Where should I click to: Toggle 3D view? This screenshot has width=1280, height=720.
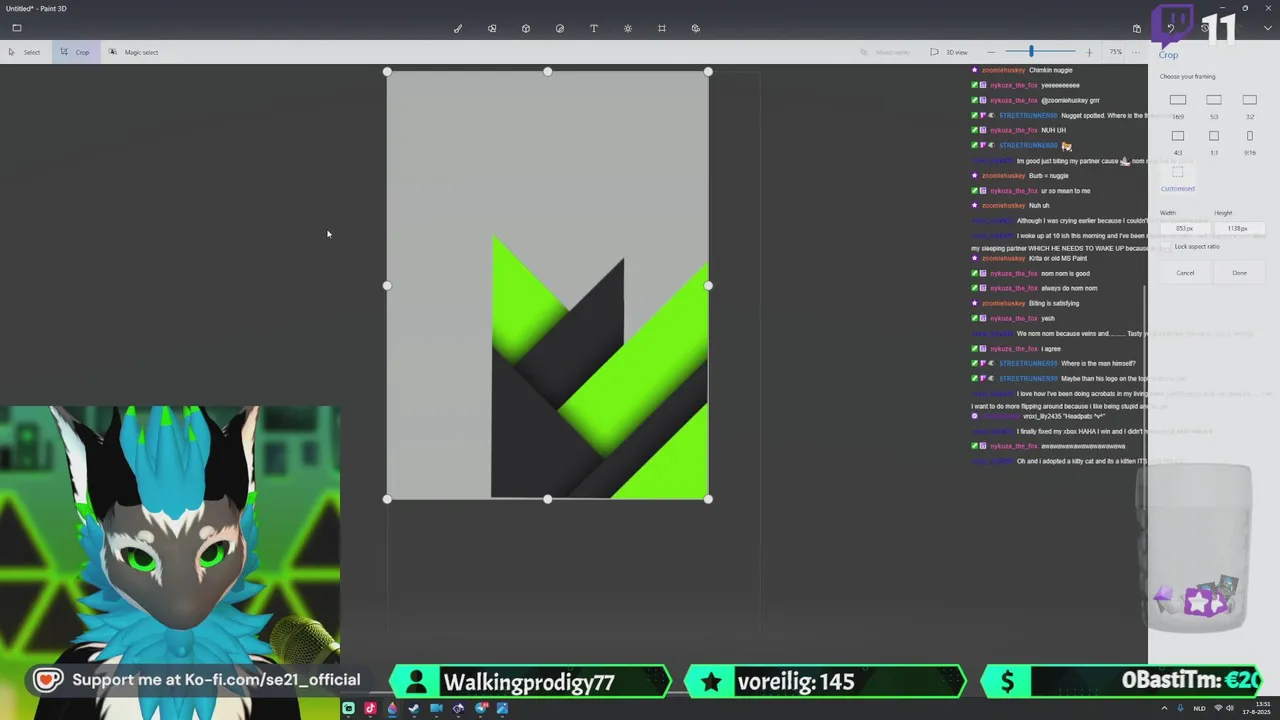pyautogui.click(x=949, y=52)
